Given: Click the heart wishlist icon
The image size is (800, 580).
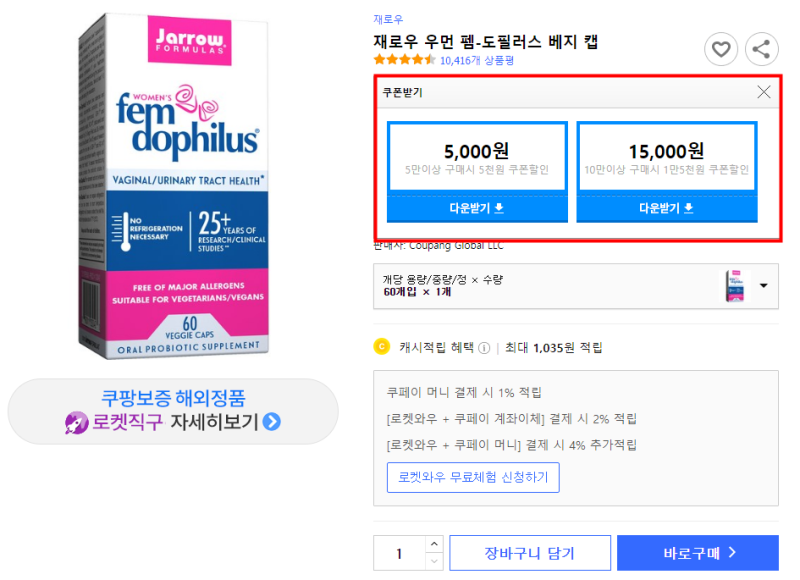Looking at the screenshot, I should 721,48.
